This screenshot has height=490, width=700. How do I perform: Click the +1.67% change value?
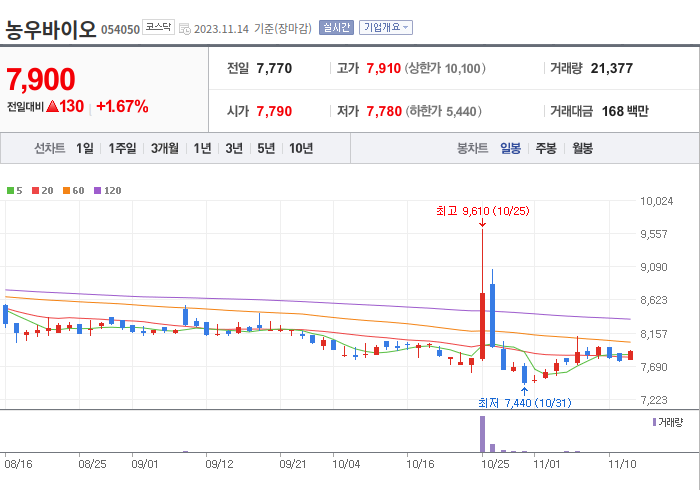pos(122,106)
